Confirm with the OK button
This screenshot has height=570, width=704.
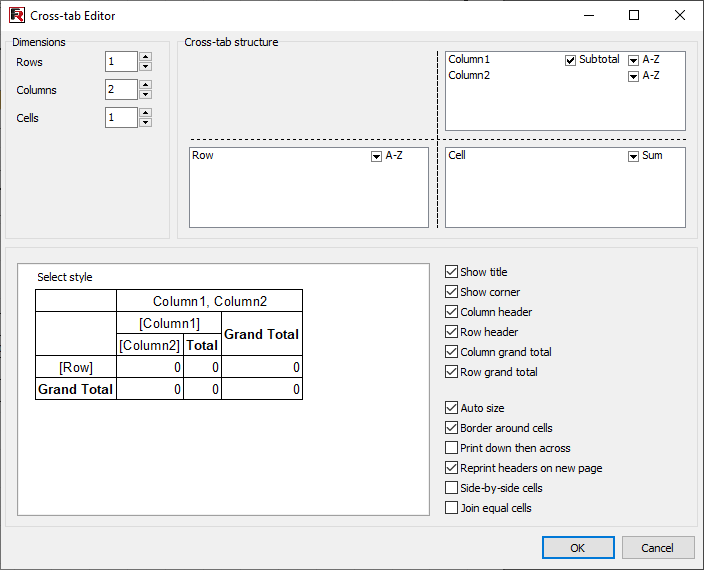point(578,548)
